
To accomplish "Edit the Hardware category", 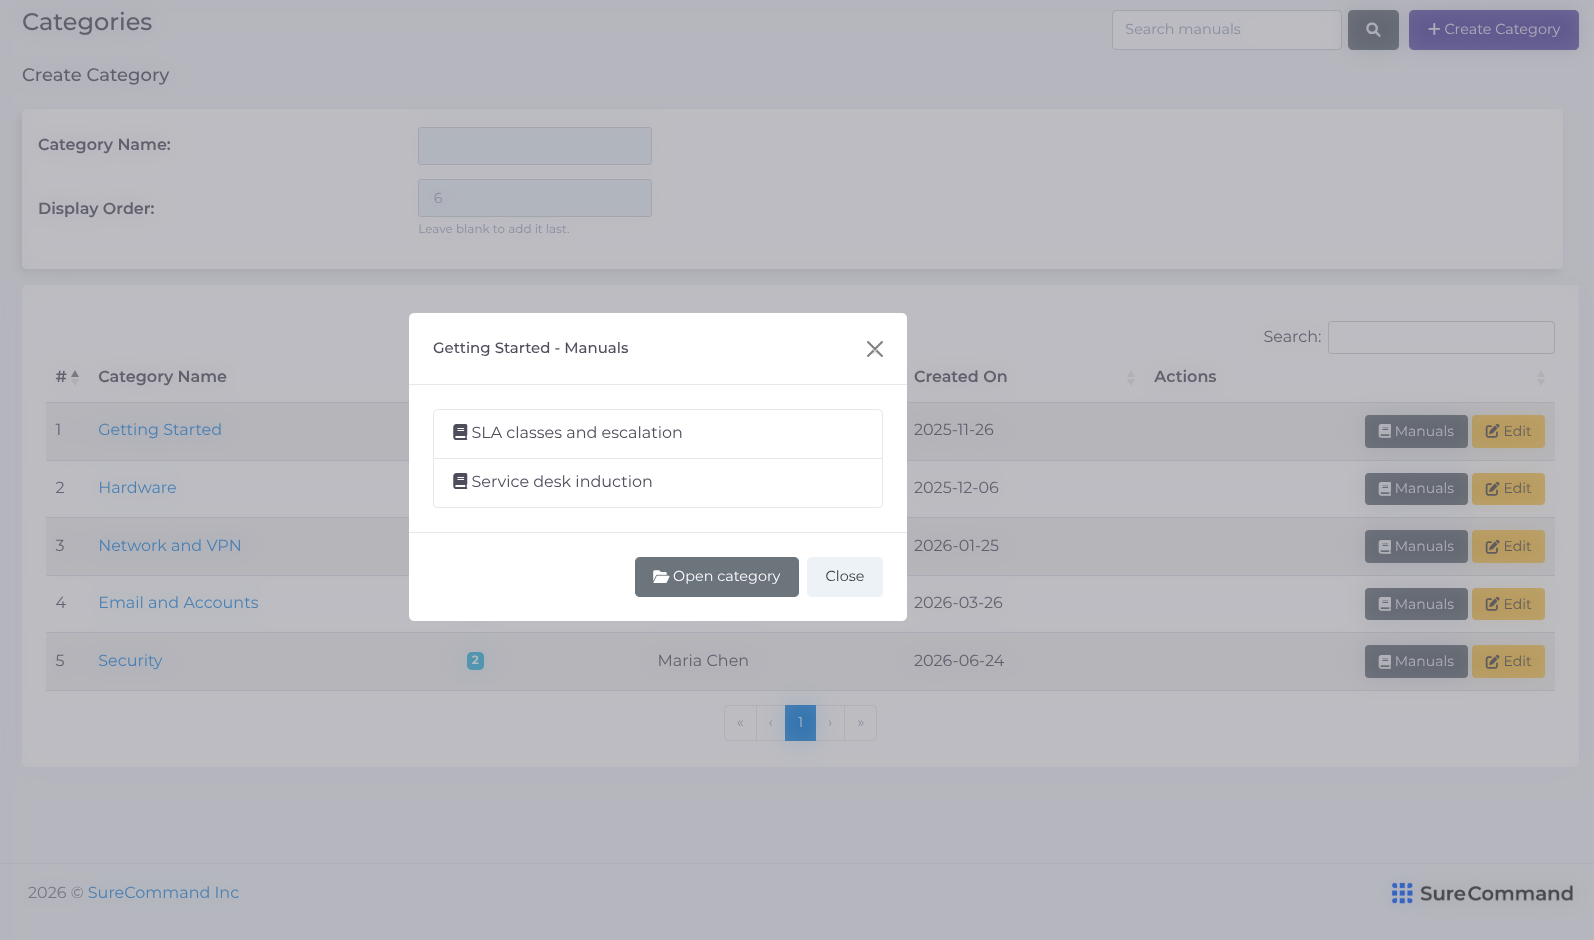I will click(x=1508, y=489).
